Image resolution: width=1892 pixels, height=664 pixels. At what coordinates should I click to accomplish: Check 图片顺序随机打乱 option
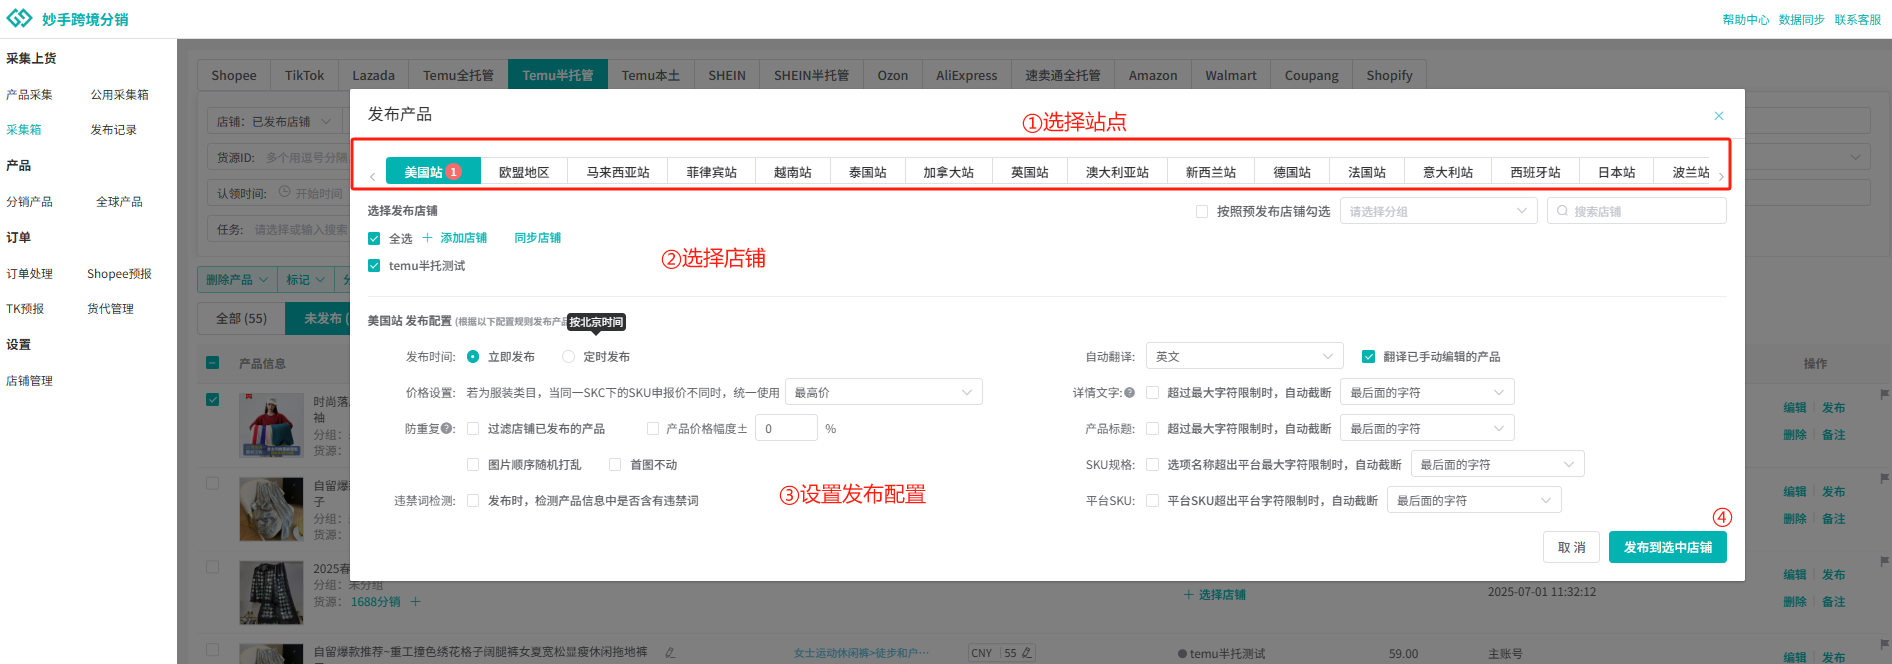(x=473, y=465)
